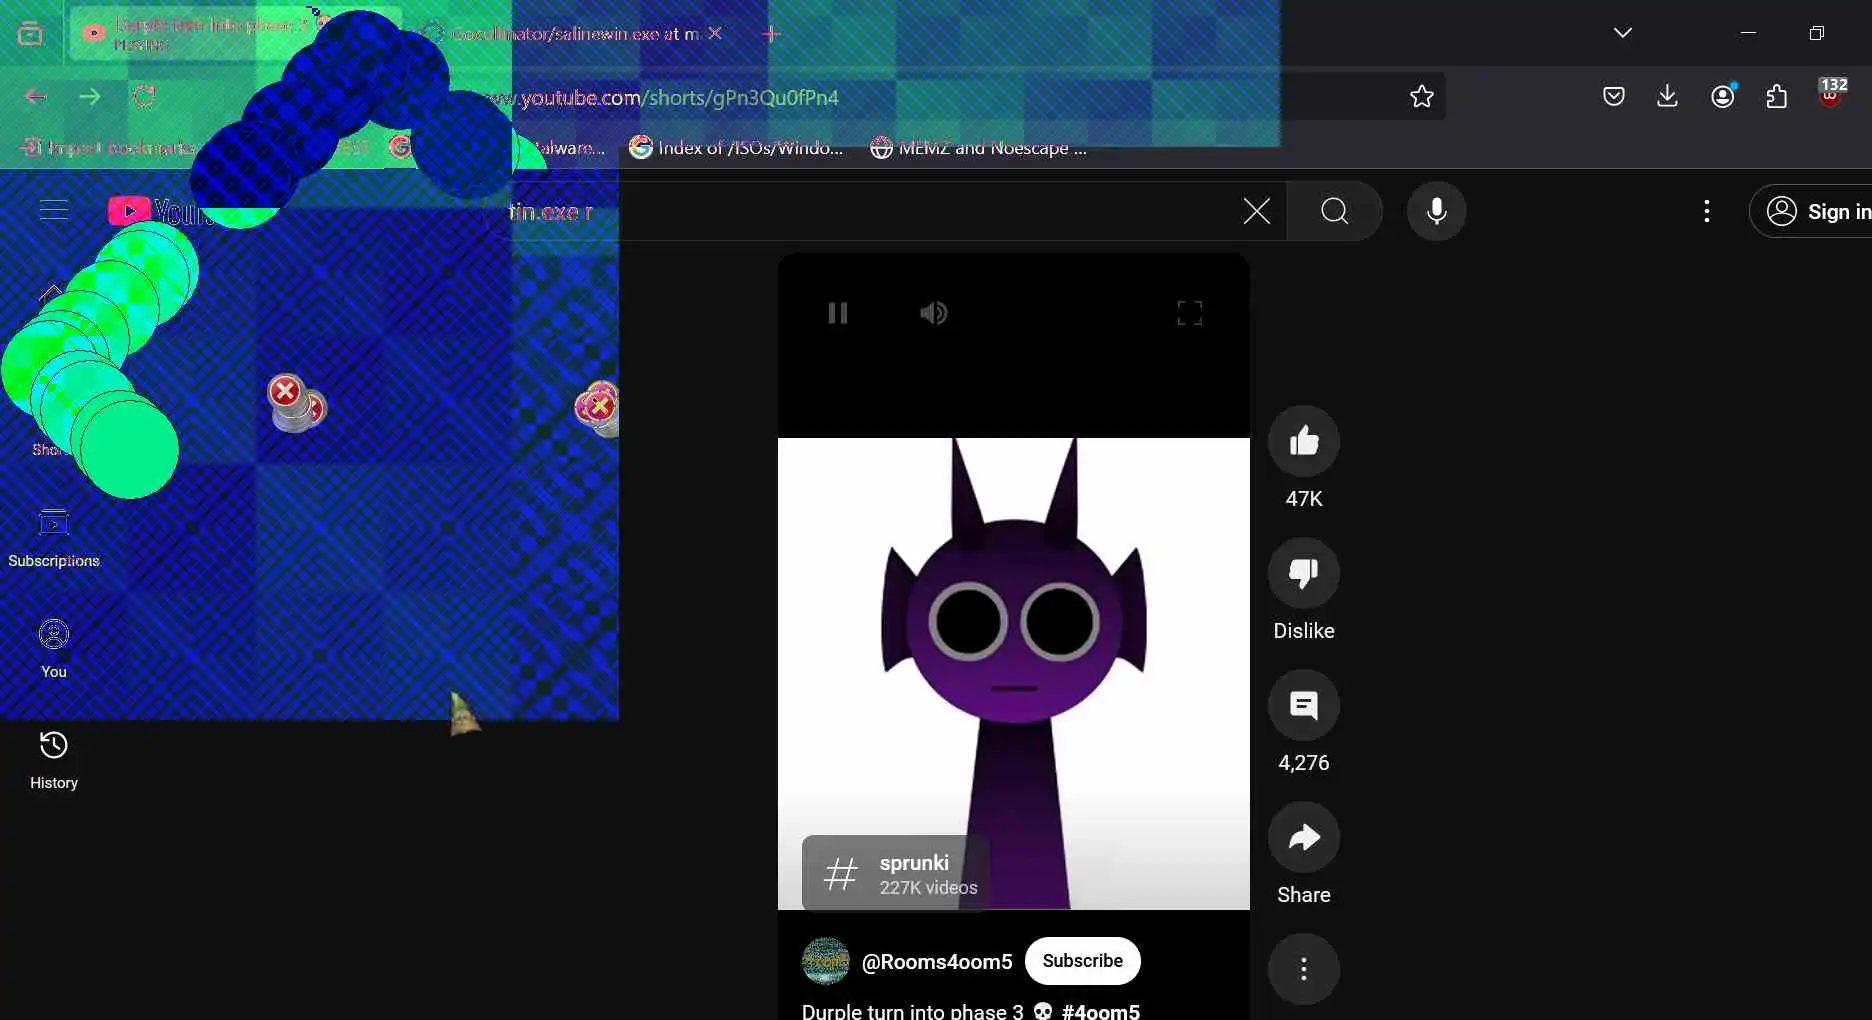List all tabs with the chevron

pyautogui.click(x=1623, y=33)
